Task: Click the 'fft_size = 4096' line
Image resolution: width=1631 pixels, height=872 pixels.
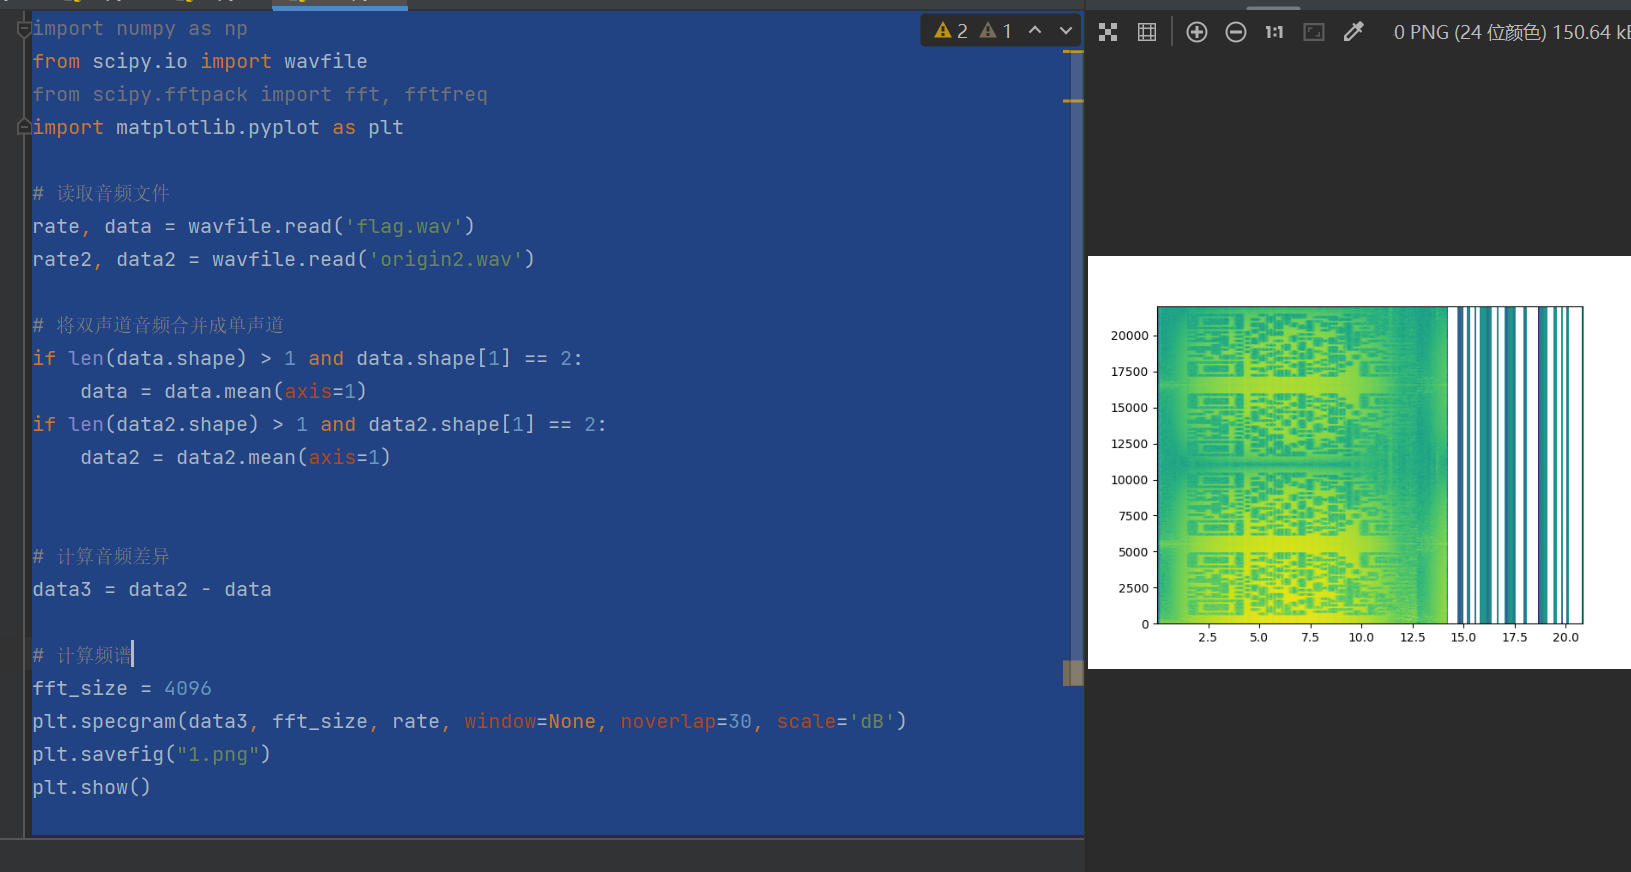Action: [x=122, y=689]
